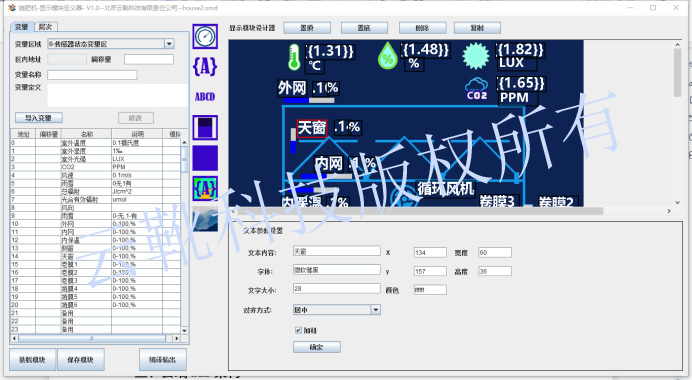Click the 导入变量 button
692x380 pixels.
[38, 118]
